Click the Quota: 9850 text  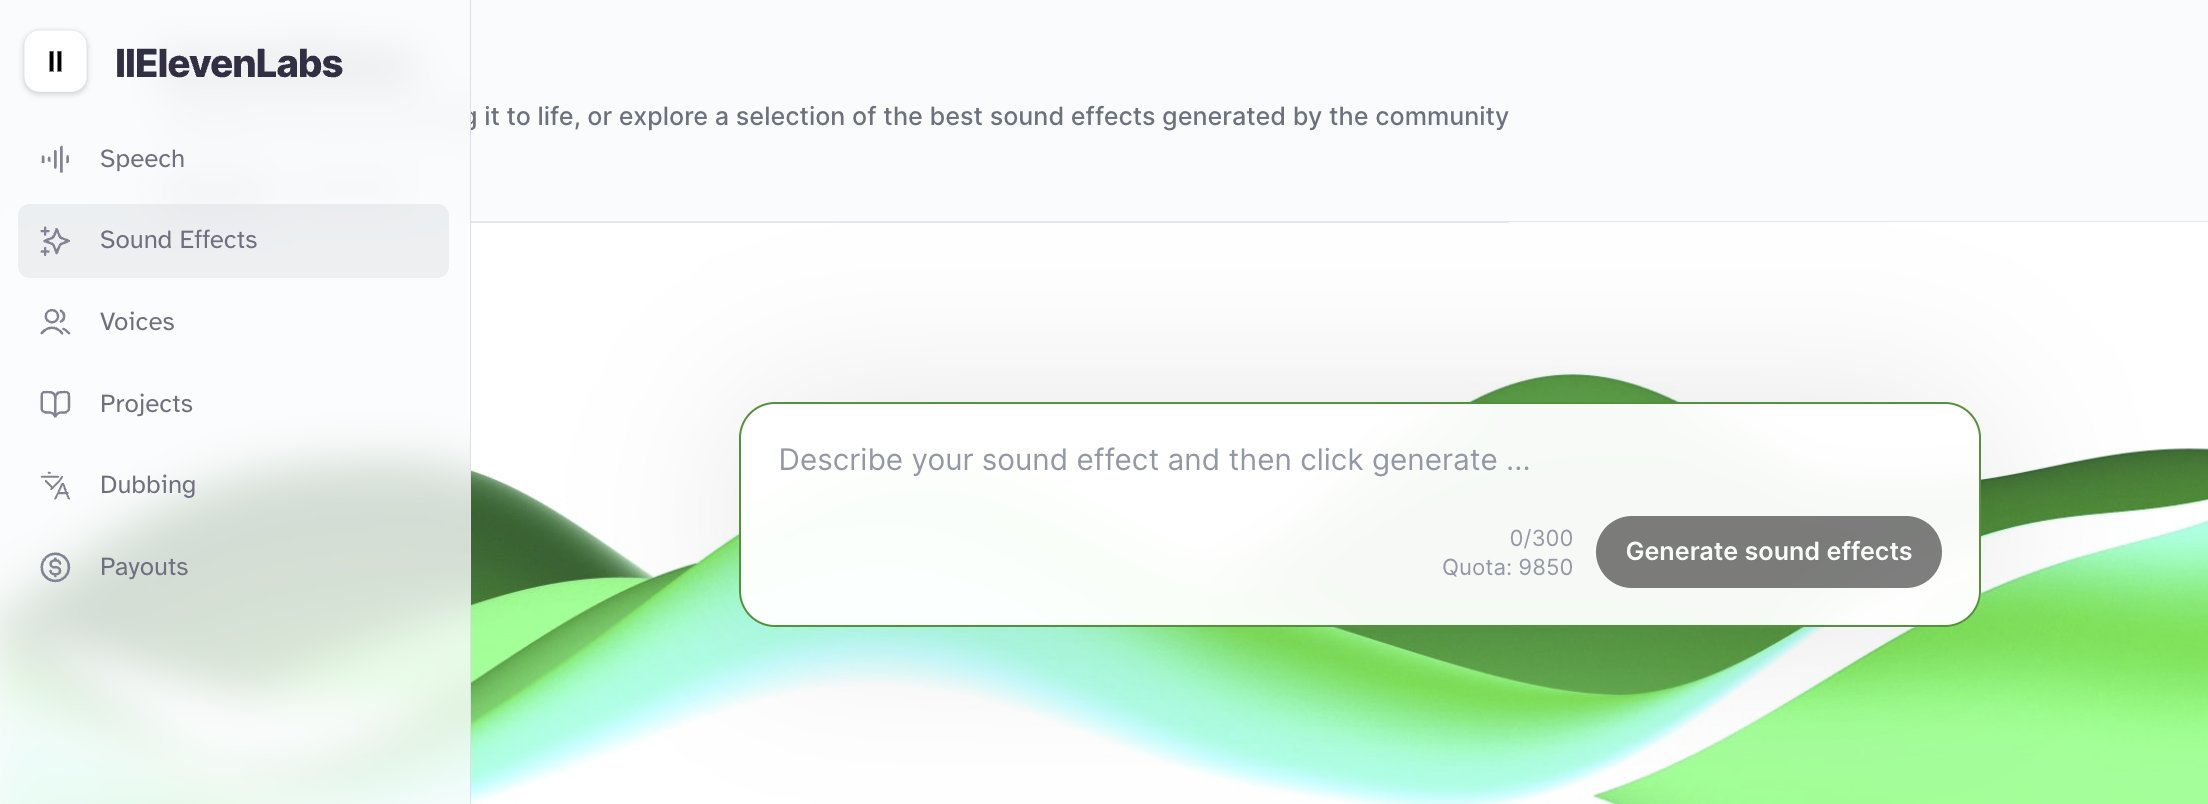tap(1506, 566)
